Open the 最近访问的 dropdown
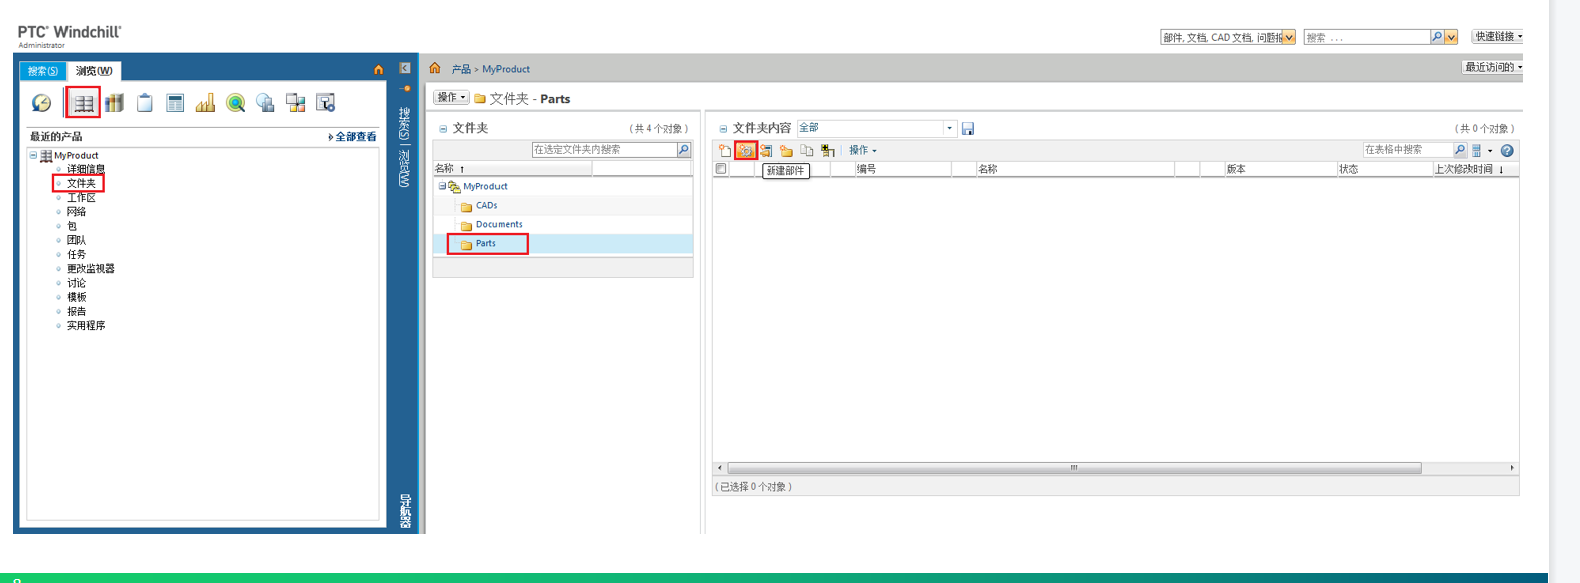1580x583 pixels. (1493, 67)
